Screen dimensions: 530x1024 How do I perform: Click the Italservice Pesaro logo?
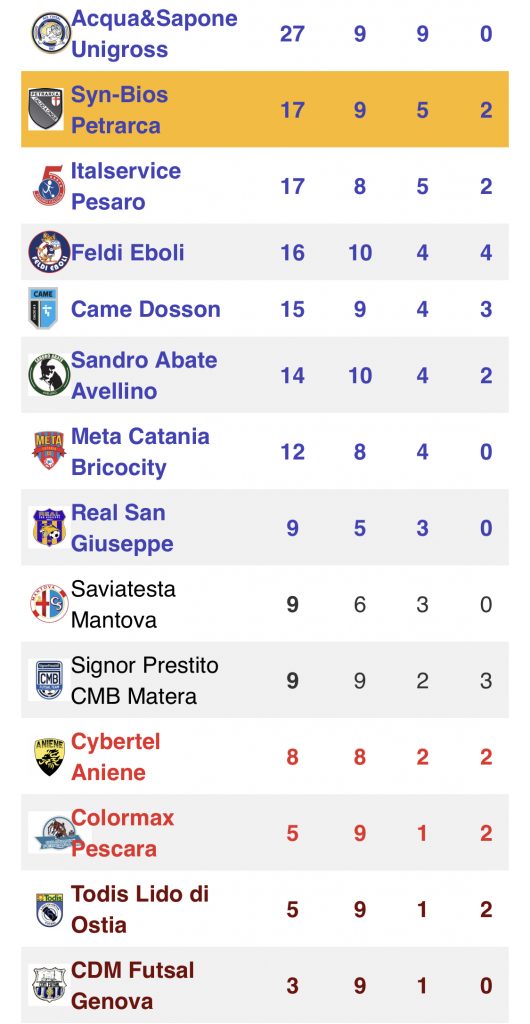pyautogui.click(x=49, y=185)
